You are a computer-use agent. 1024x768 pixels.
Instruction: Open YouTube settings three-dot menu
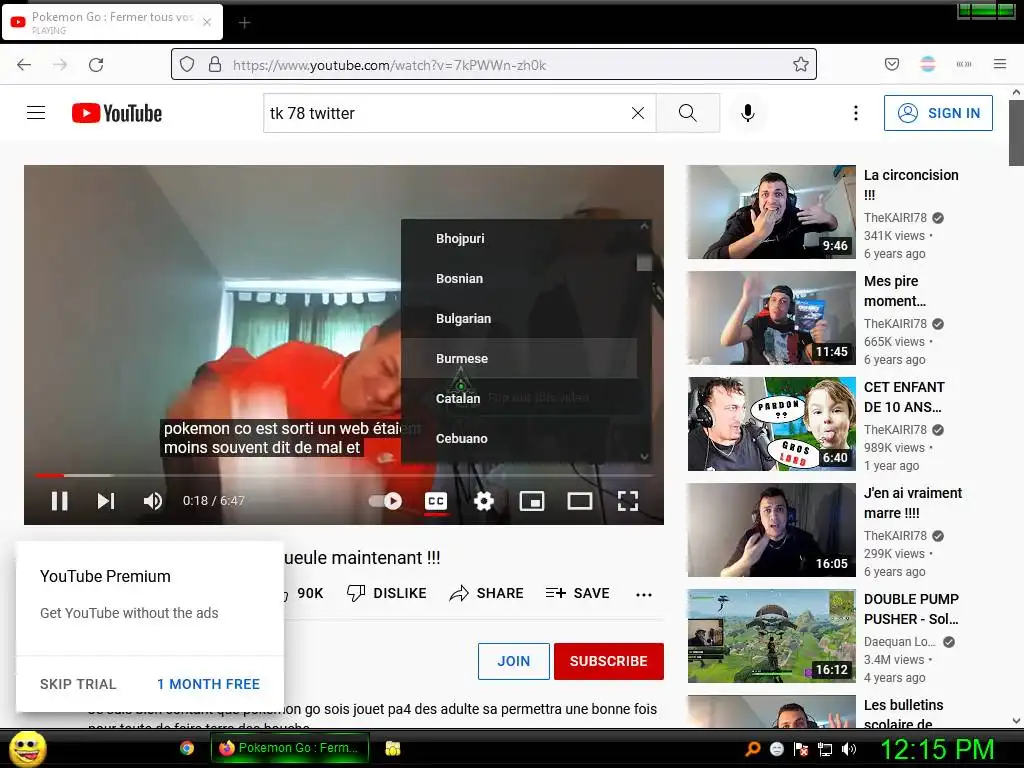coord(856,113)
